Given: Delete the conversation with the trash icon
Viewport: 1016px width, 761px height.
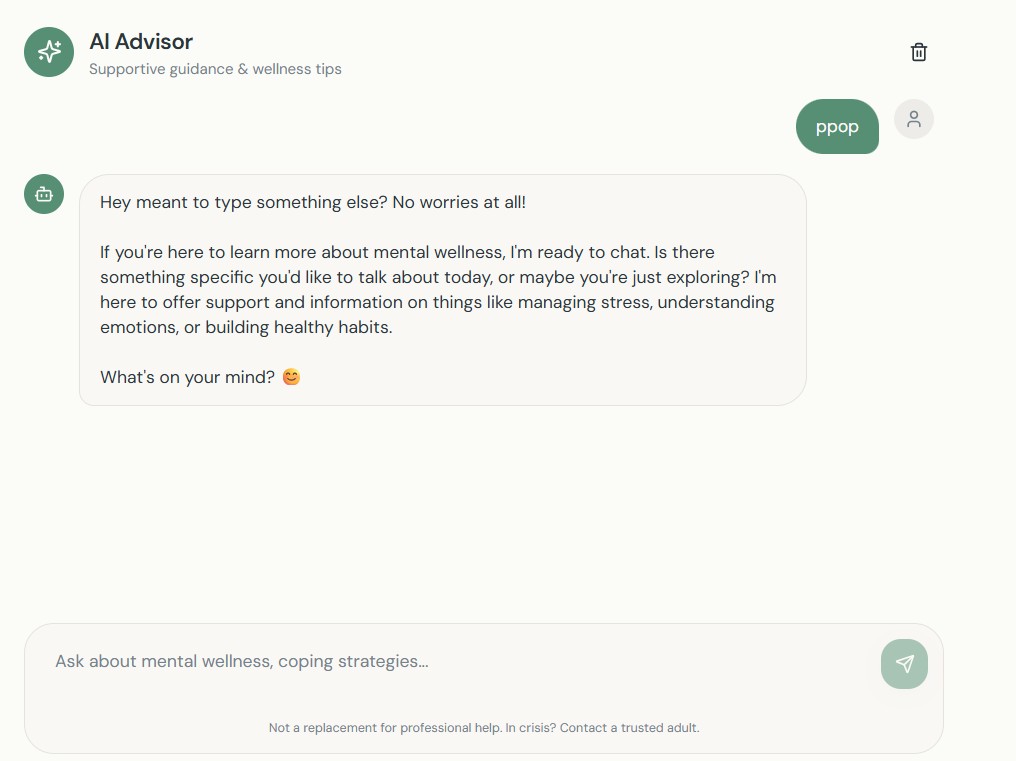Looking at the screenshot, I should (x=918, y=52).
